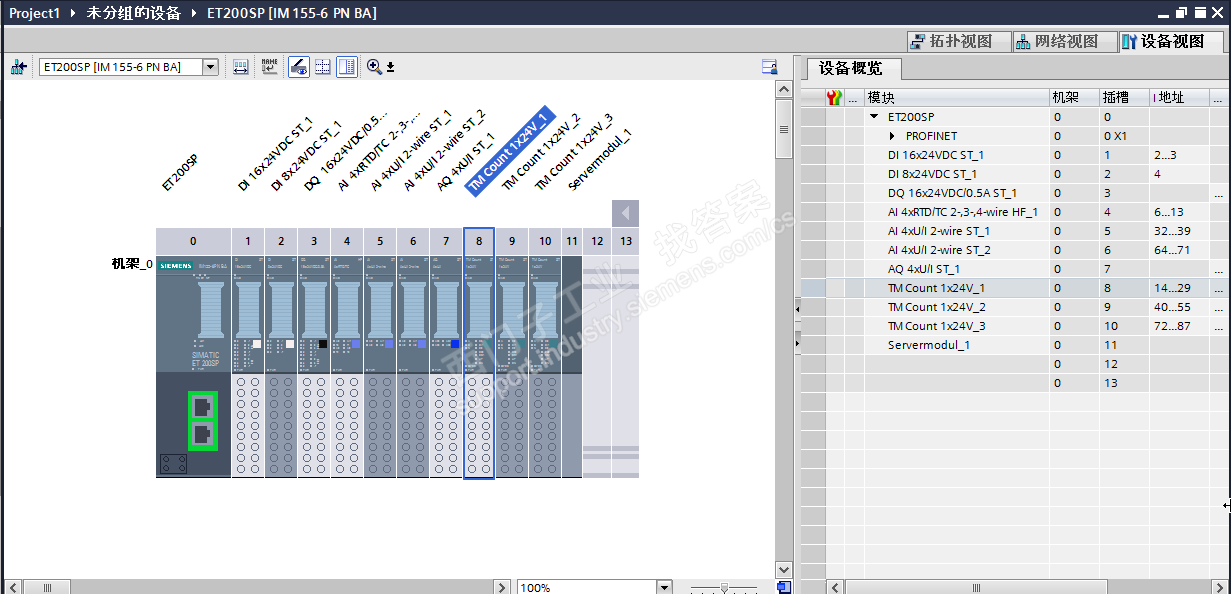
Task: Select the module image in slot 1
Action: pos(247,366)
